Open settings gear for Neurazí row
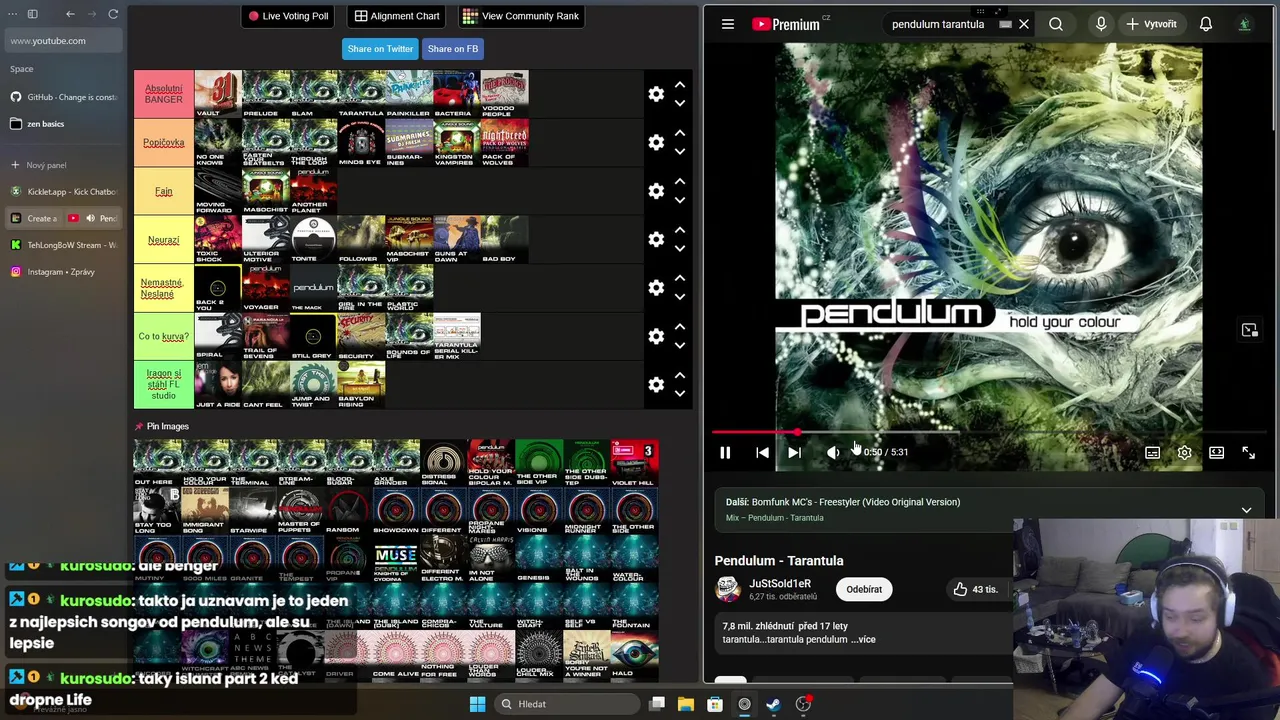Viewport: 1280px width, 720px height. (x=656, y=239)
